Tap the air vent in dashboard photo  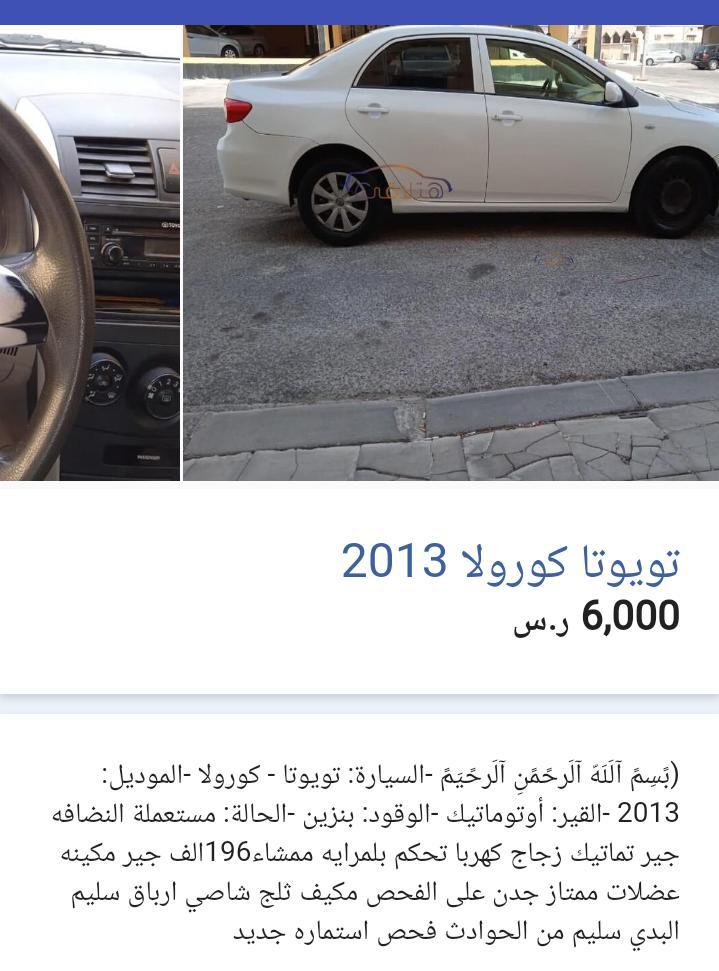[115, 167]
